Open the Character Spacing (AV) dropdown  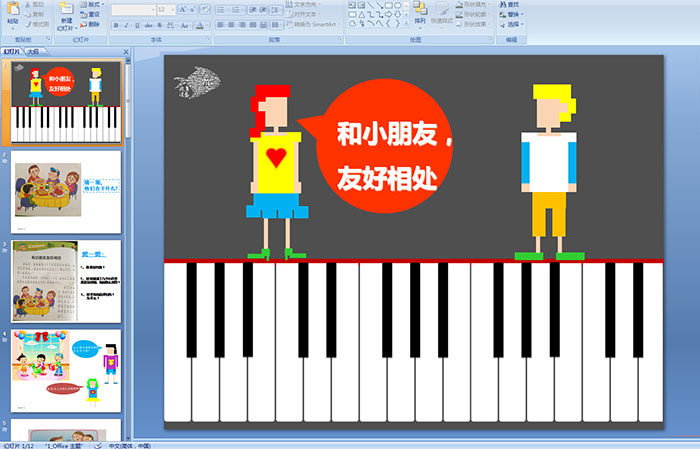pos(172,25)
